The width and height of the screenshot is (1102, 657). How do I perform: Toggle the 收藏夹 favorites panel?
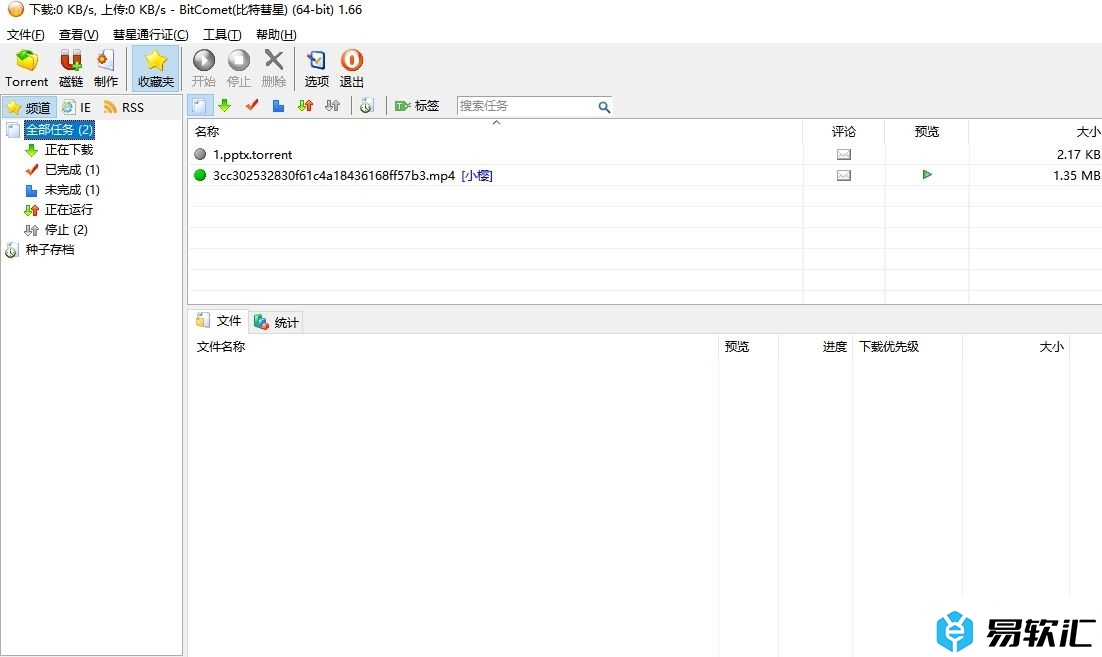[155, 68]
